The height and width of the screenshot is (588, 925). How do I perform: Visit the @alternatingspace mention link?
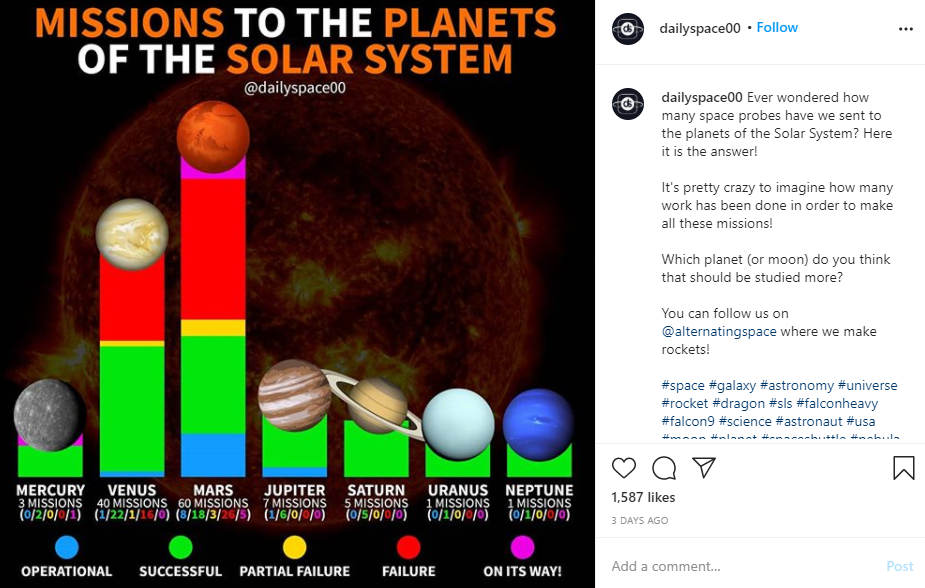click(x=719, y=332)
